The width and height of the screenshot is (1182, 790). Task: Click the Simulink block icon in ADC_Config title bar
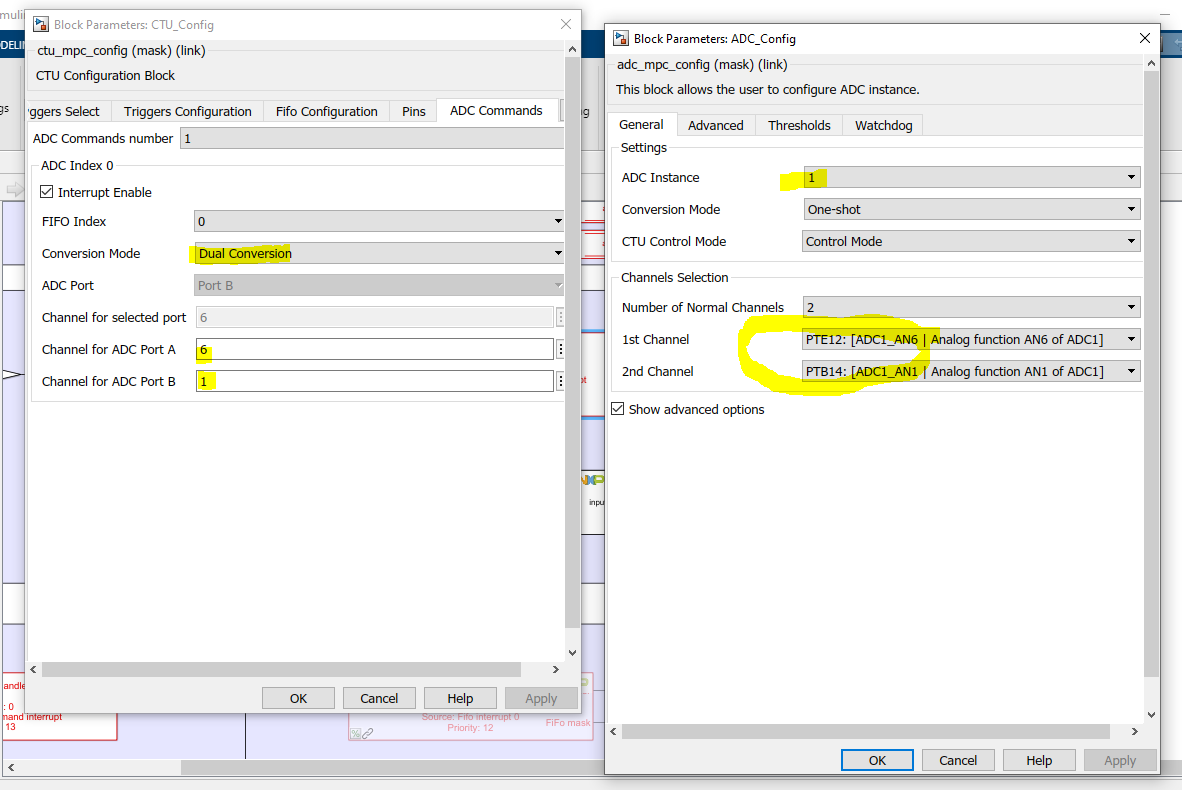621,38
